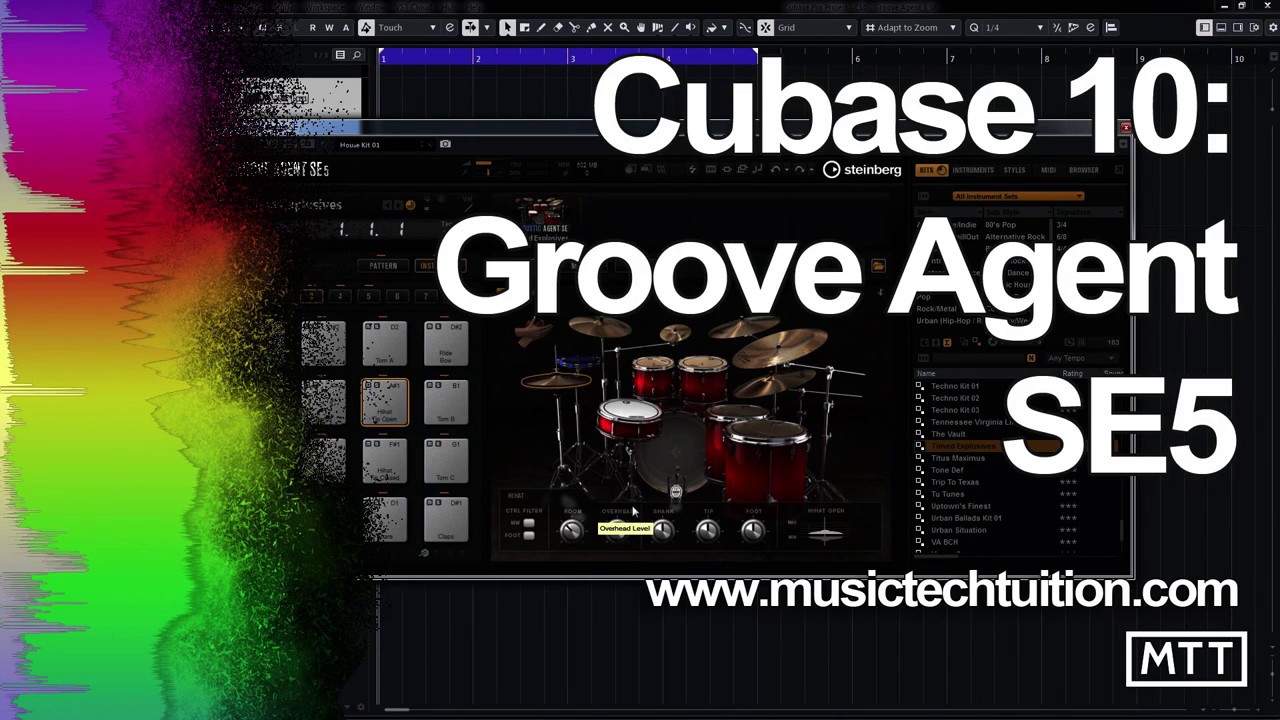Select the Object Selection arrow tool
The height and width of the screenshot is (720, 1280).
click(507, 27)
